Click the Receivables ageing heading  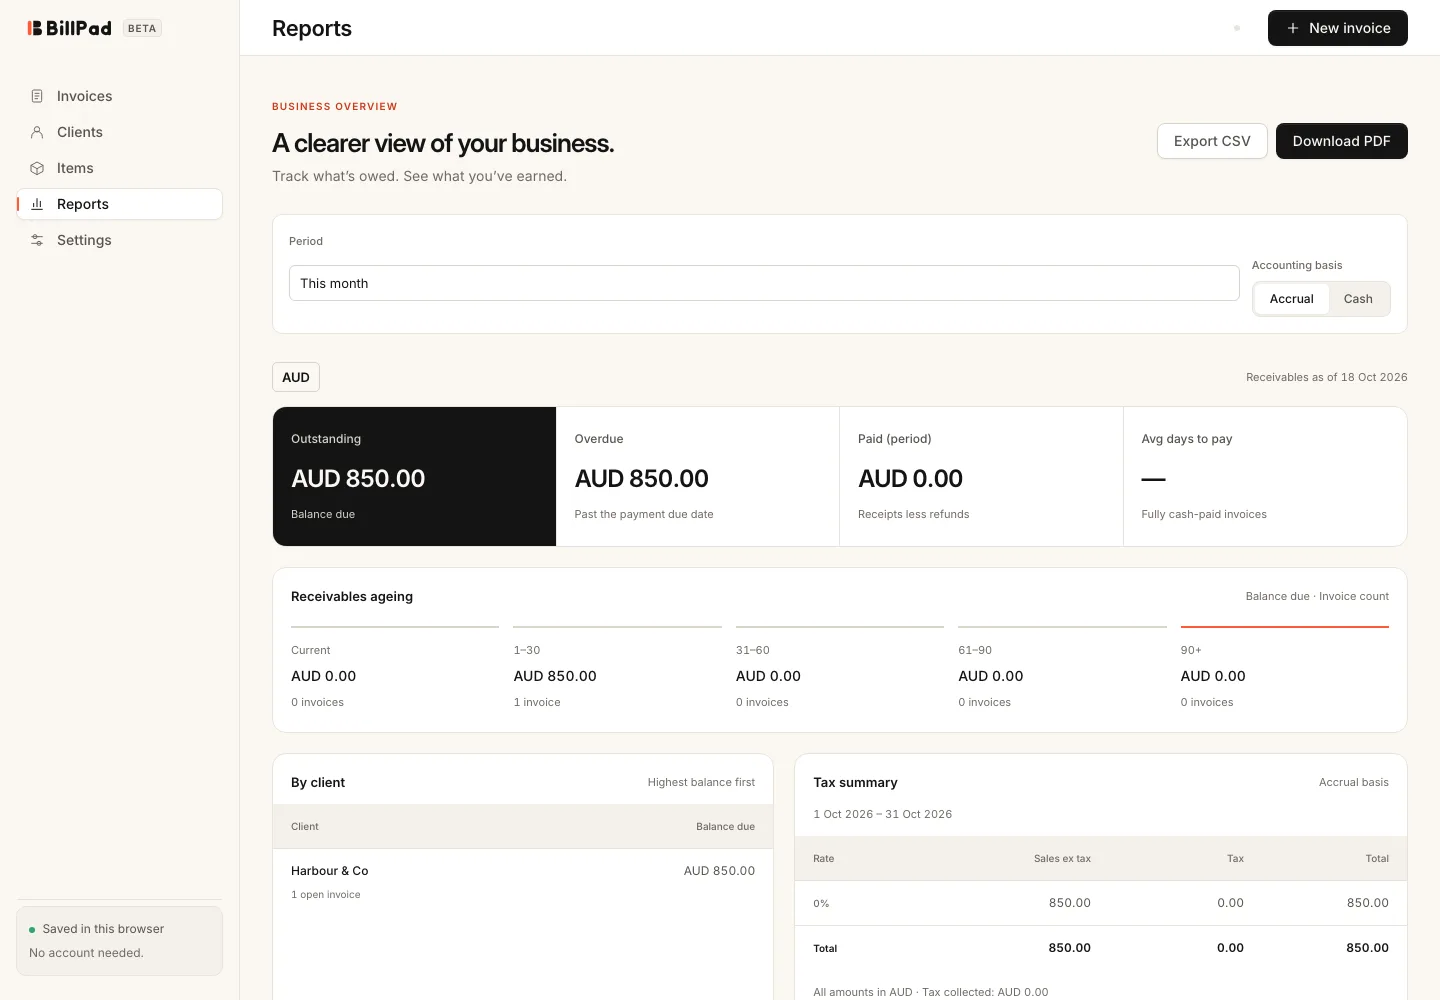[352, 596]
